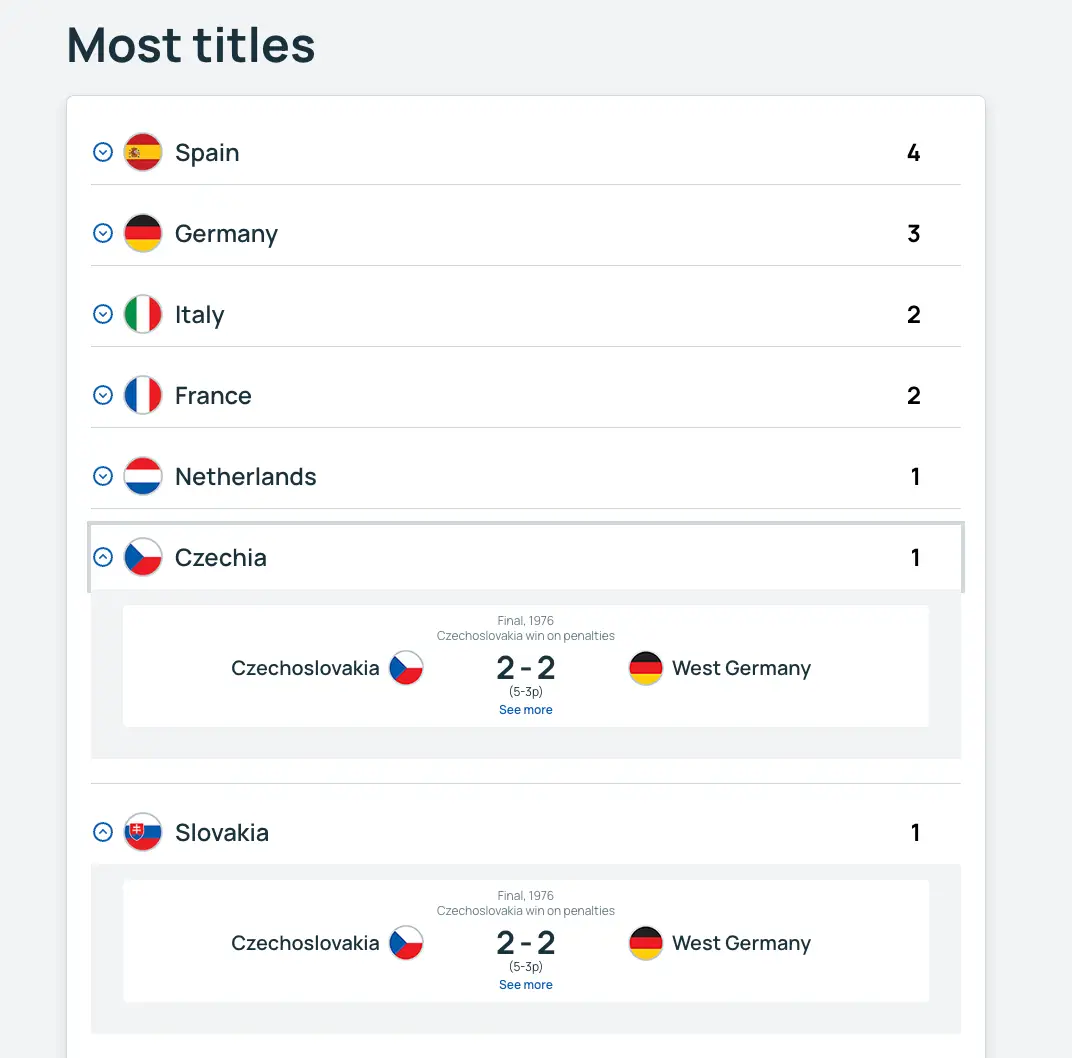Expand the Spain titles entry
Viewport: 1072px width, 1058px height.
point(102,152)
